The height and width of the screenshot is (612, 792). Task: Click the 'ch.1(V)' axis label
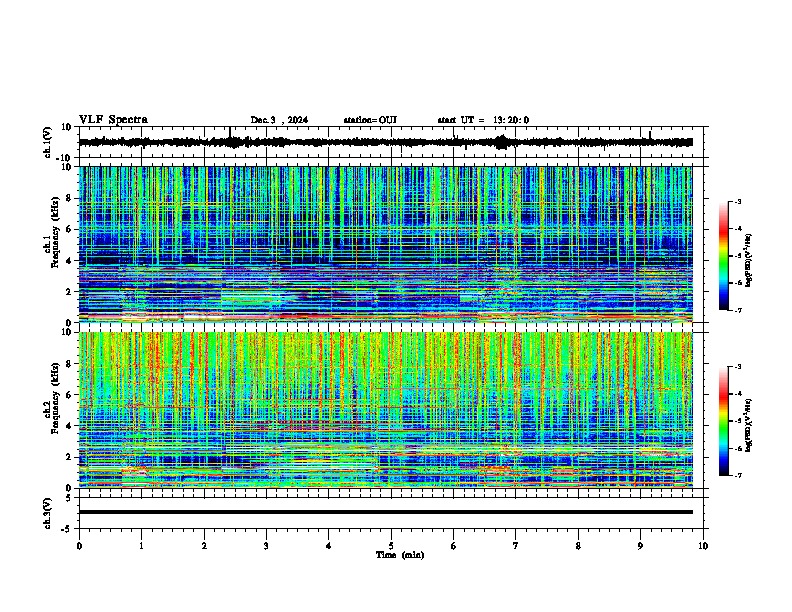(48, 142)
